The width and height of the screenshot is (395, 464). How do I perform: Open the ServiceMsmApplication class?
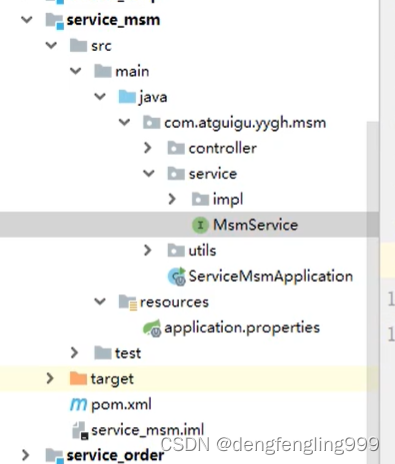(271, 277)
